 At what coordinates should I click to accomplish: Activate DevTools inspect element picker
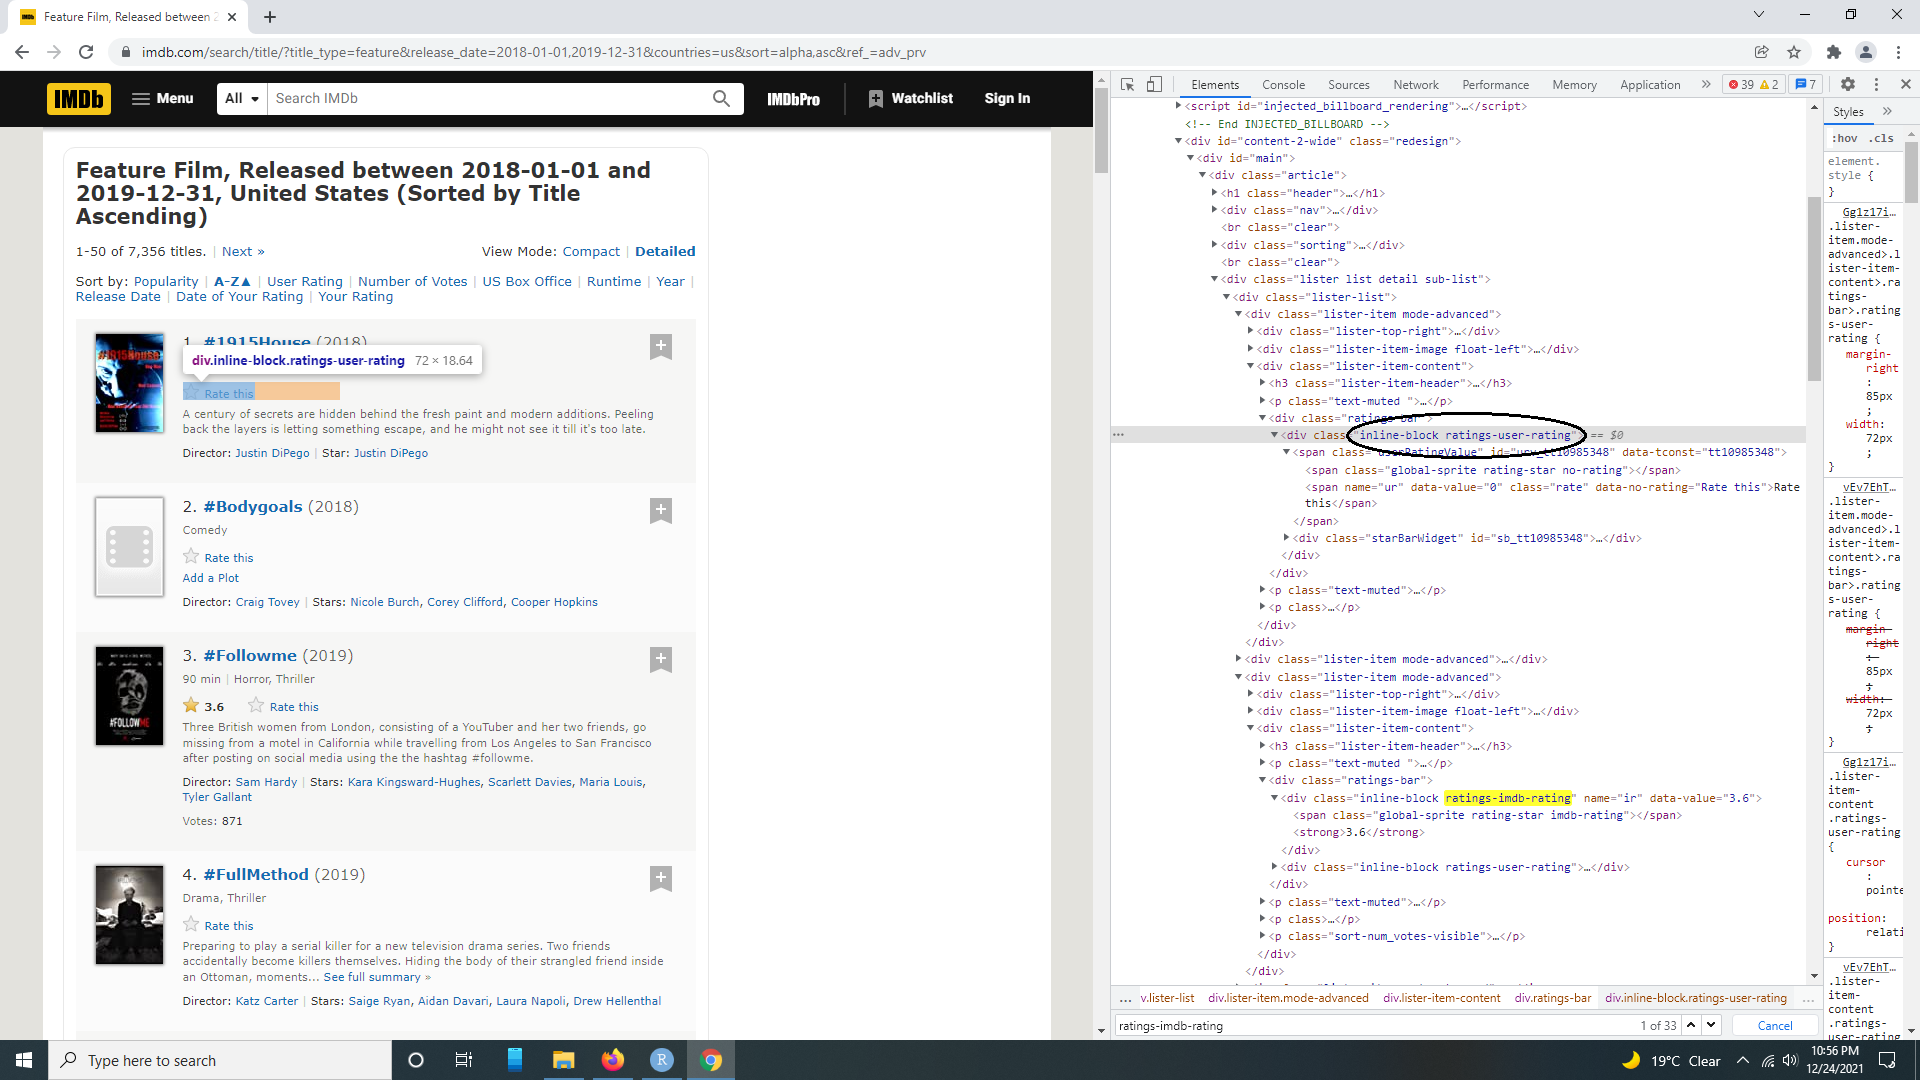click(x=1127, y=85)
